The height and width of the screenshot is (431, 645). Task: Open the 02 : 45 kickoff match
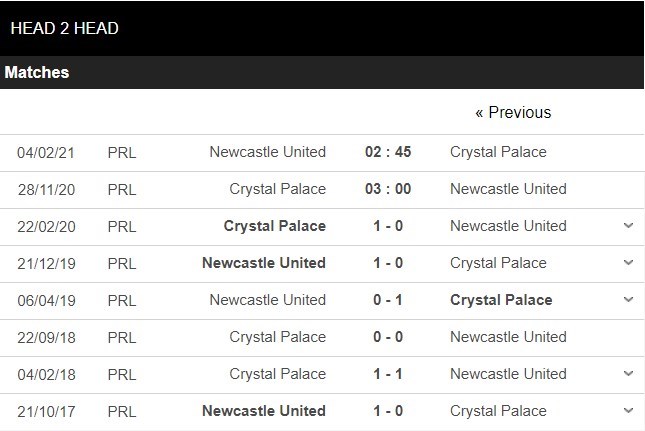click(388, 152)
